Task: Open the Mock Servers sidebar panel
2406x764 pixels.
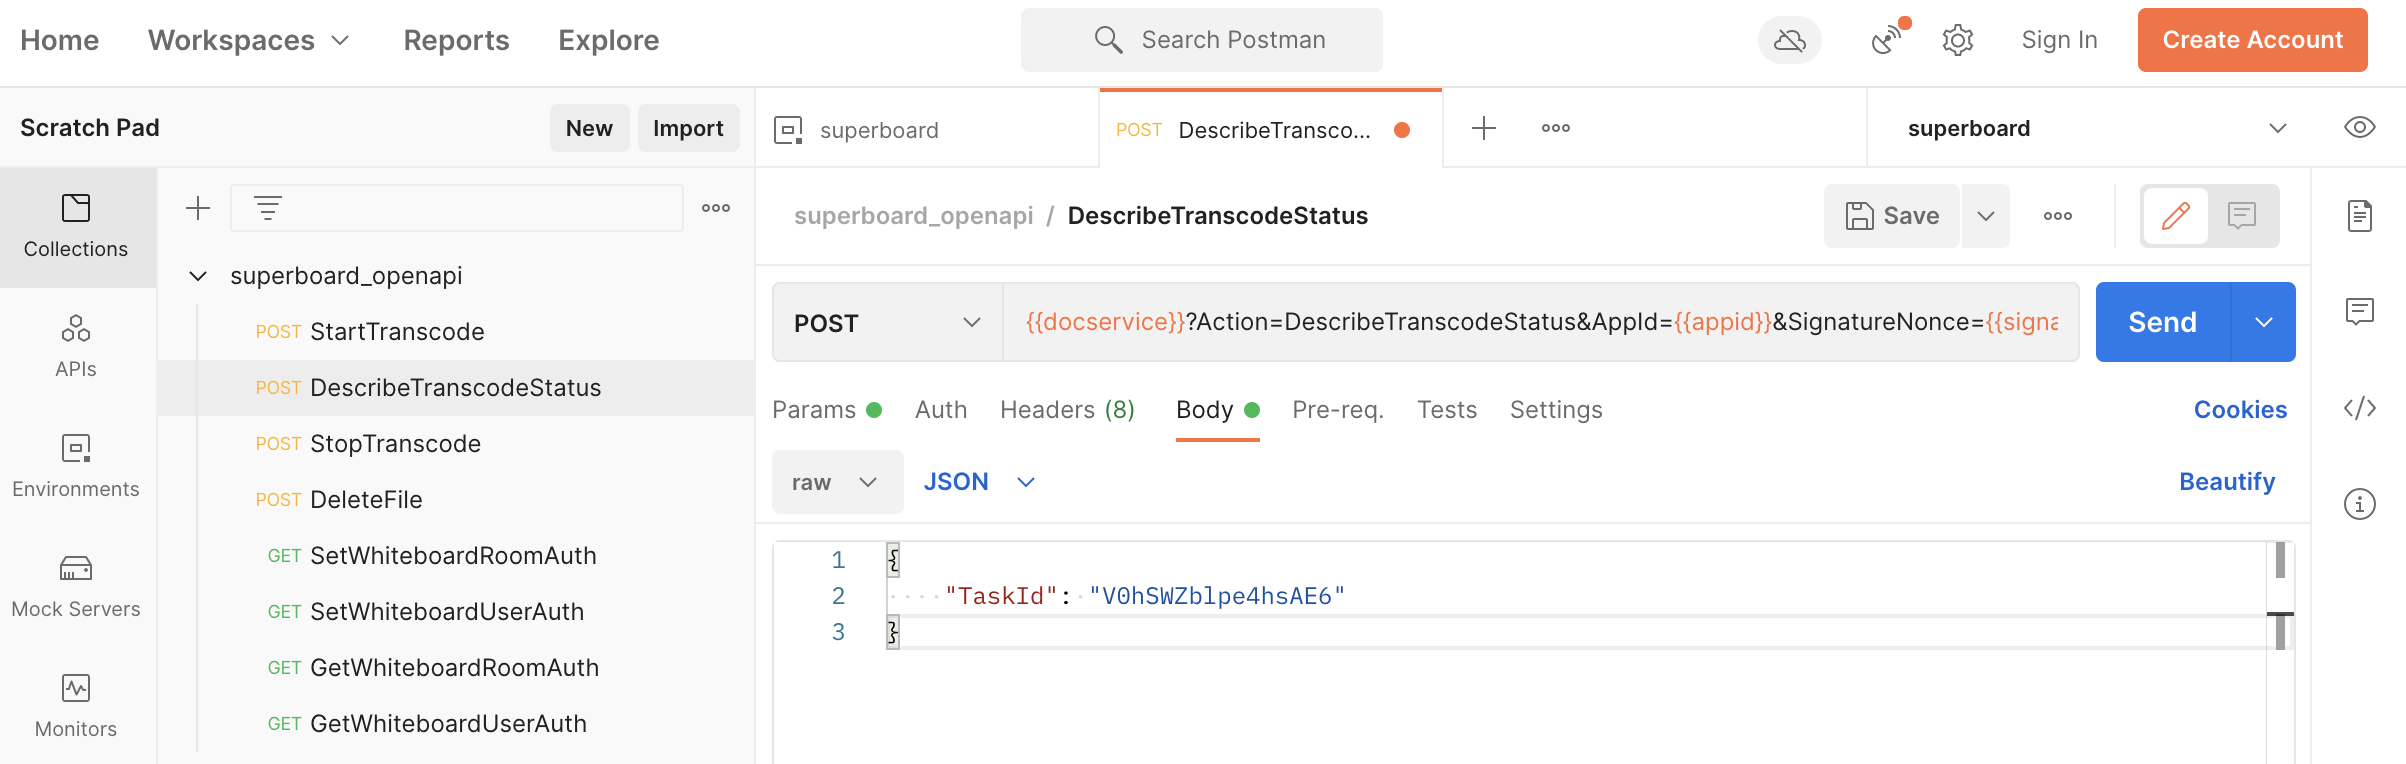Action: click(x=76, y=587)
